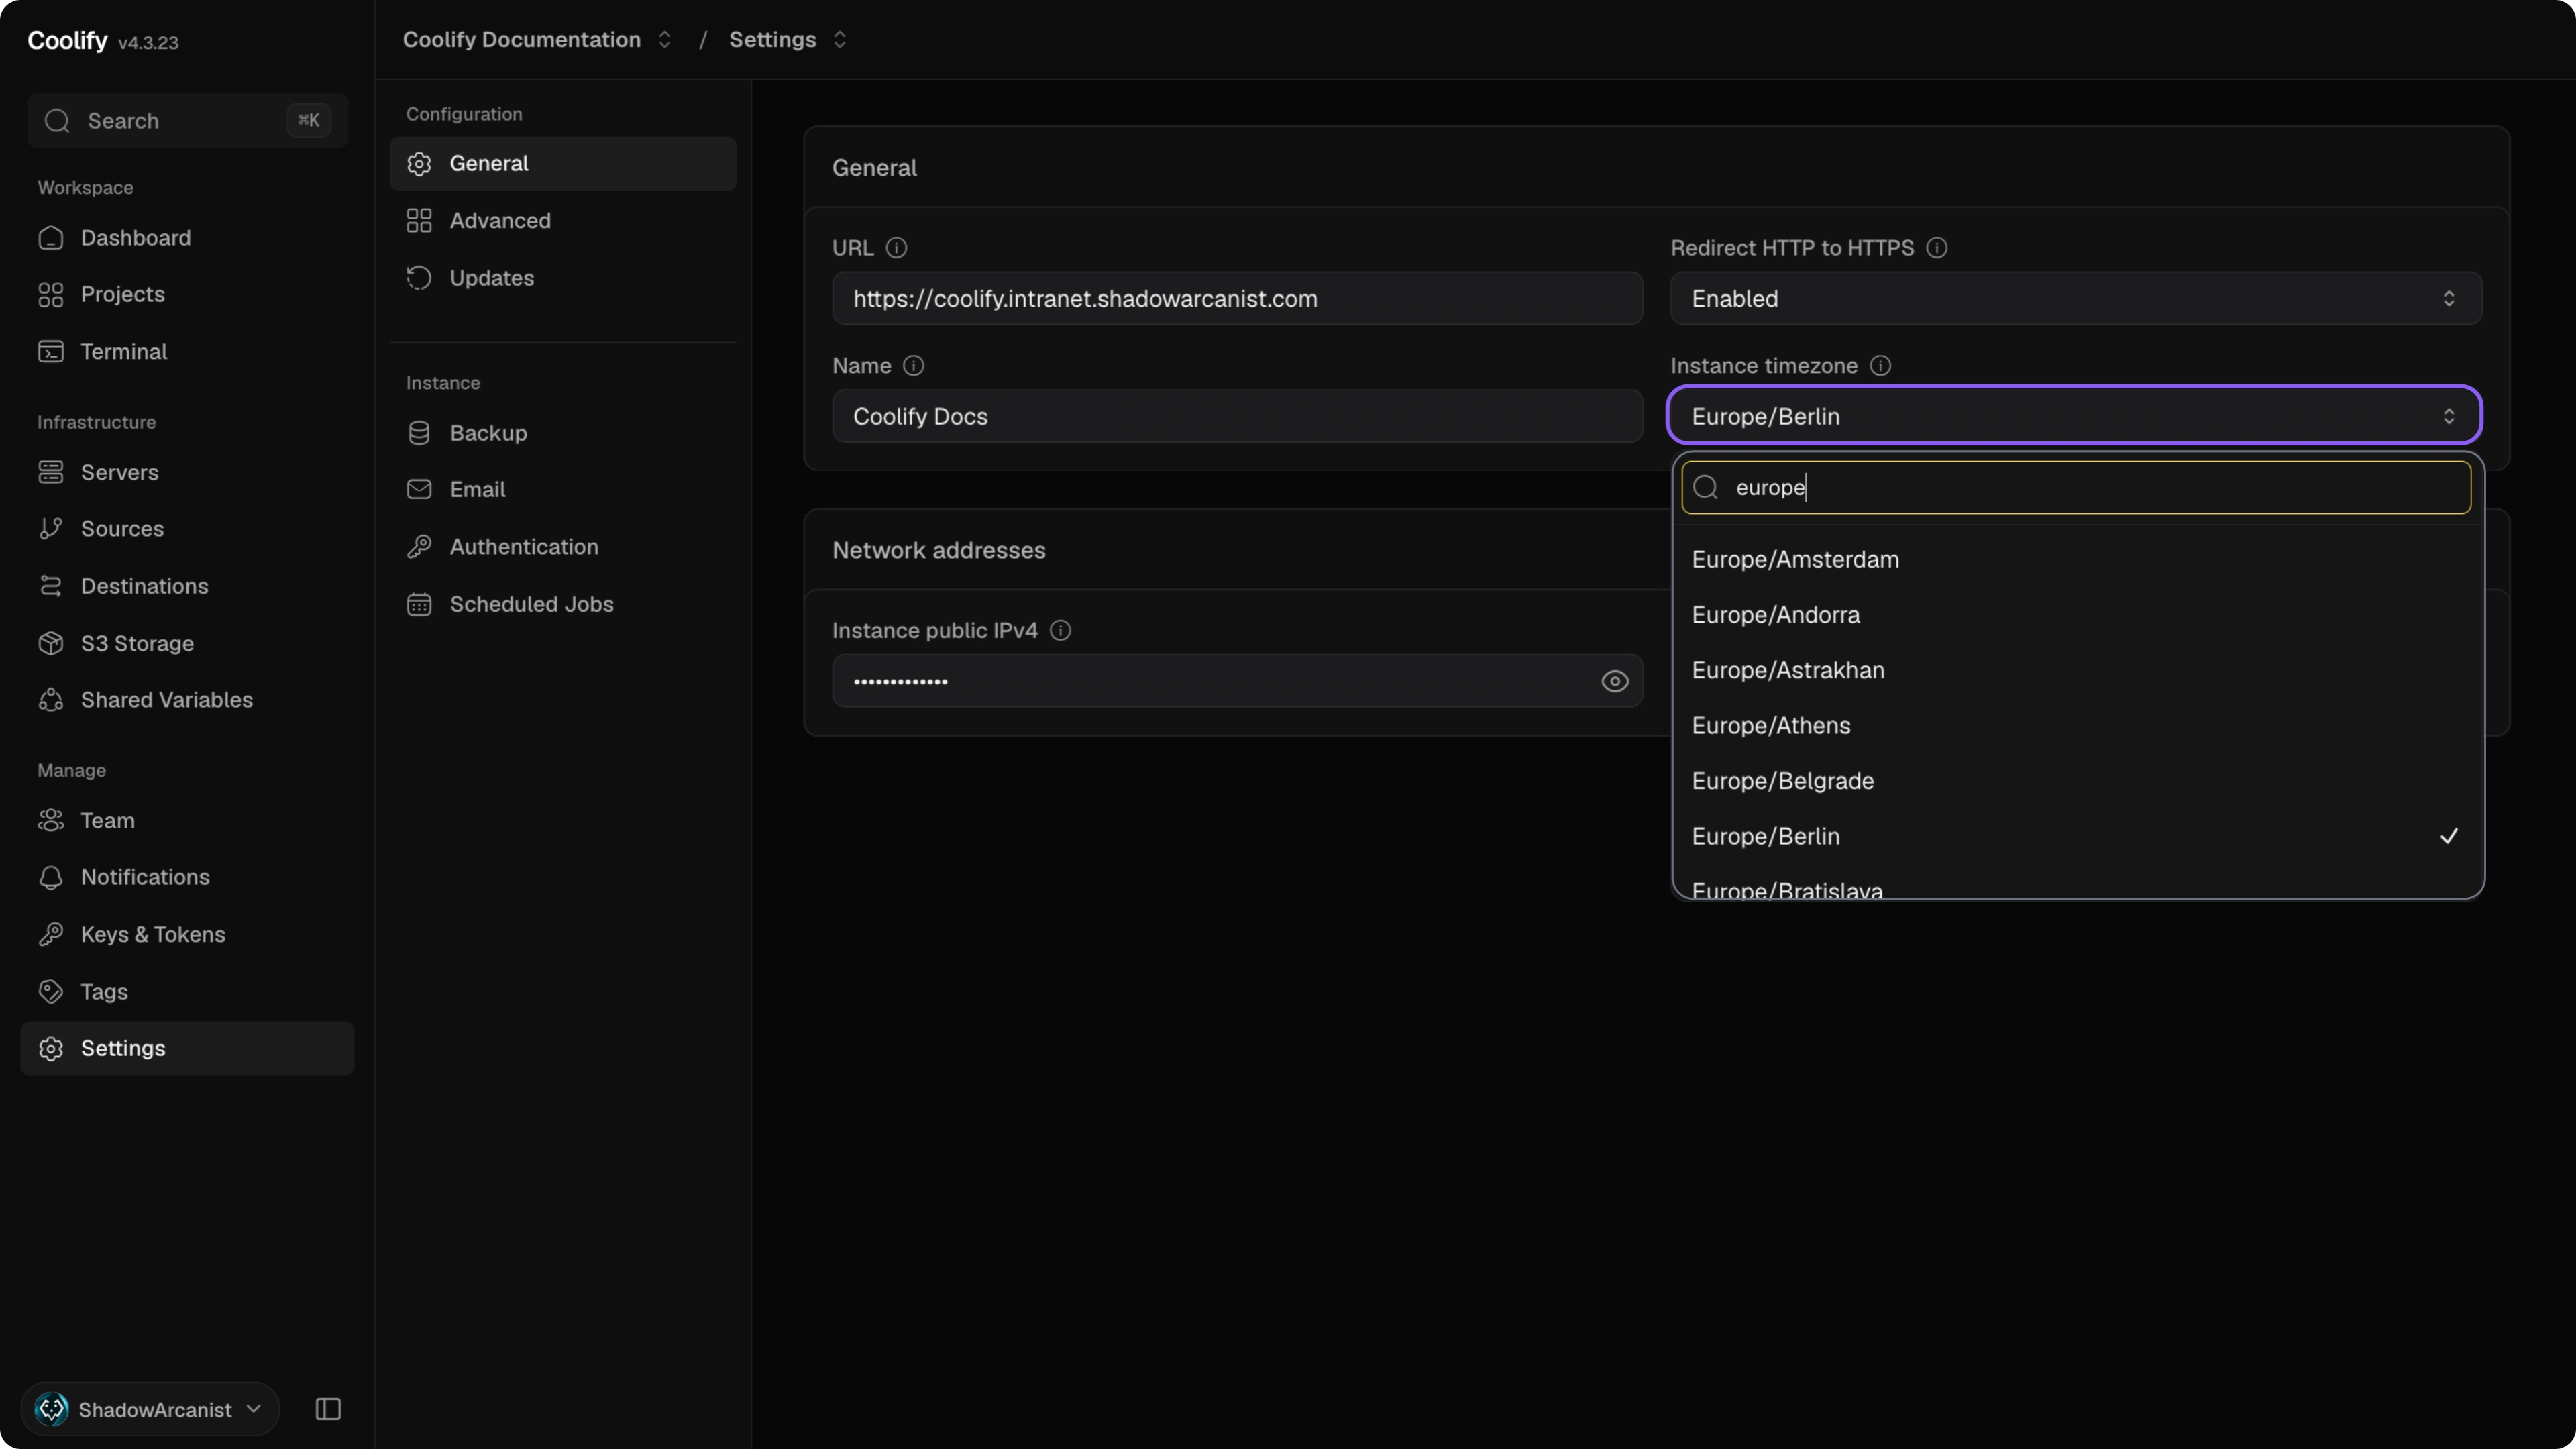The height and width of the screenshot is (1449, 2576).
Task: Open the Advanced configuration page
Action: [563, 221]
